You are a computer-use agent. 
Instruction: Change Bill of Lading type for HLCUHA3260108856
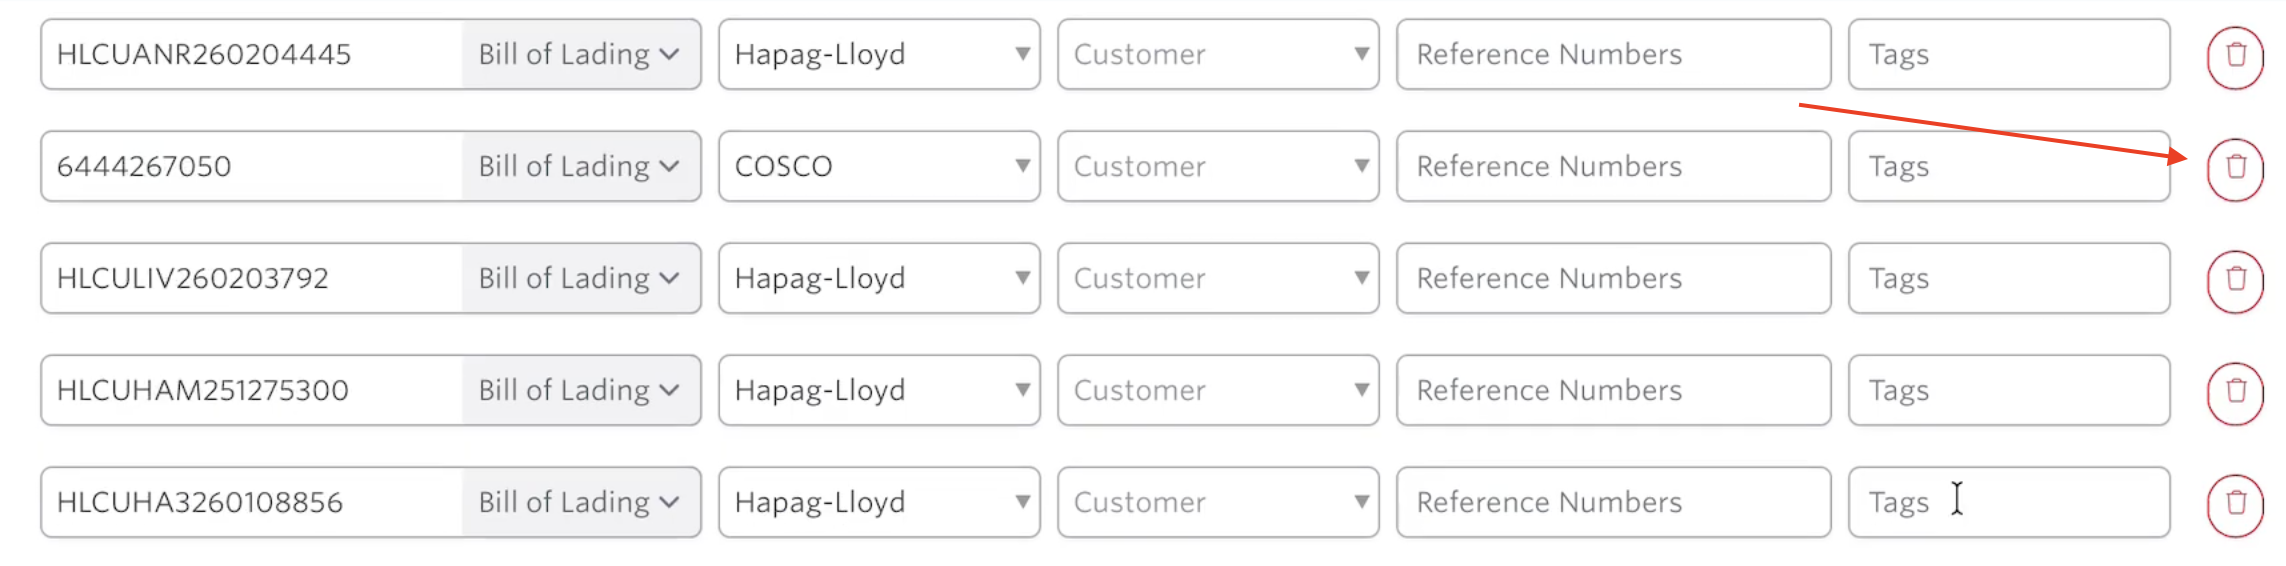[x=579, y=502]
